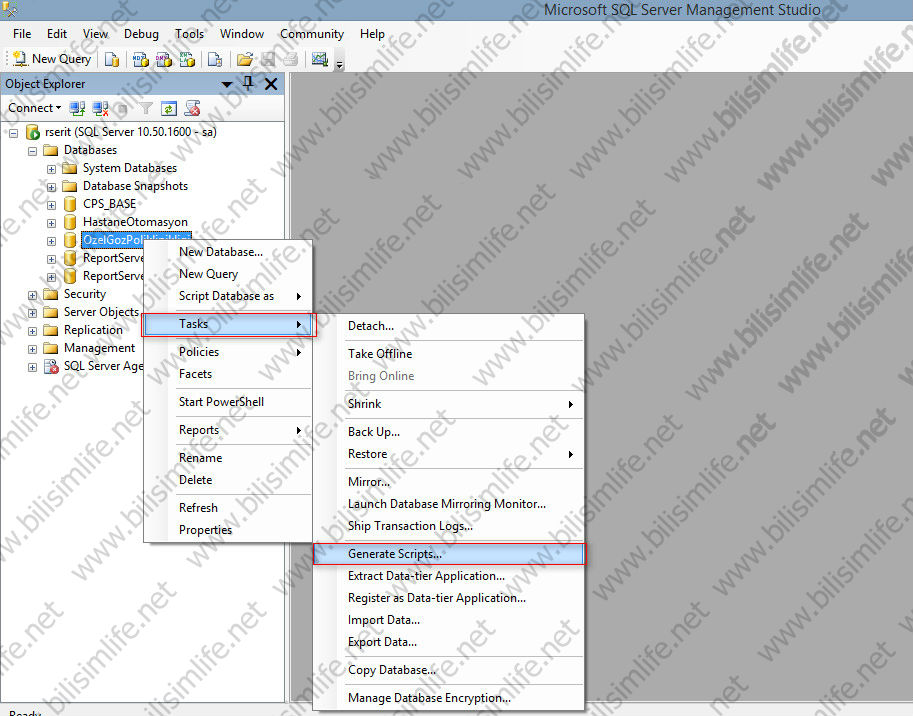The width and height of the screenshot is (913, 716).
Task: Click the Analysis Services XMLA Query icon
Action: pyautogui.click(x=187, y=59)
